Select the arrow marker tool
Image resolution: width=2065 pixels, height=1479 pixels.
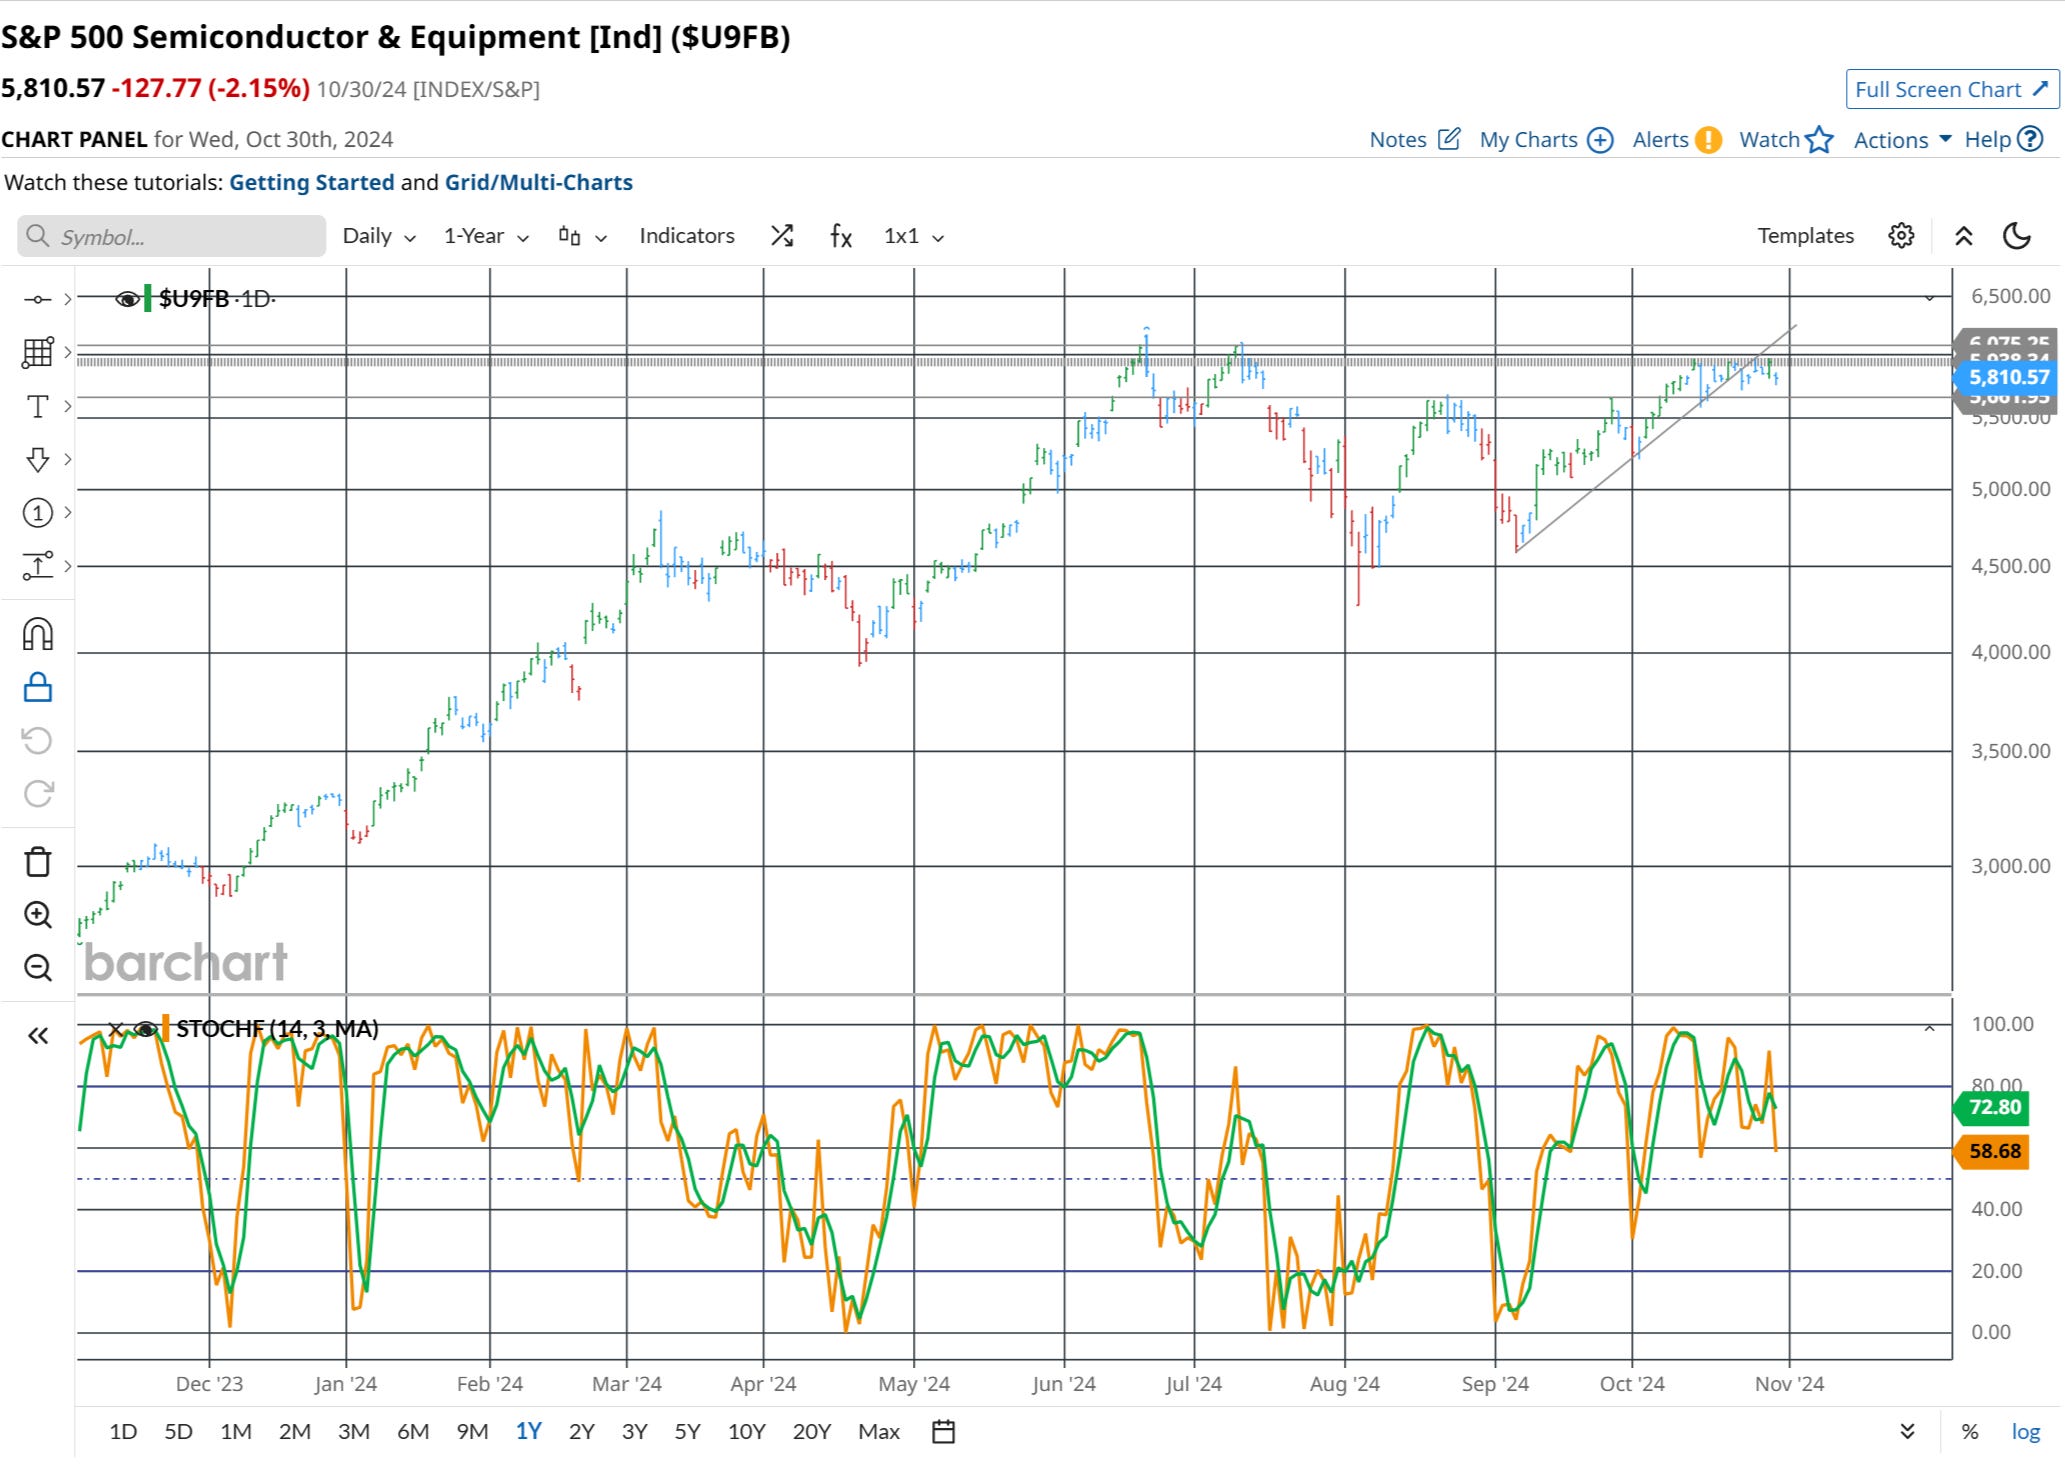(38, 459)
